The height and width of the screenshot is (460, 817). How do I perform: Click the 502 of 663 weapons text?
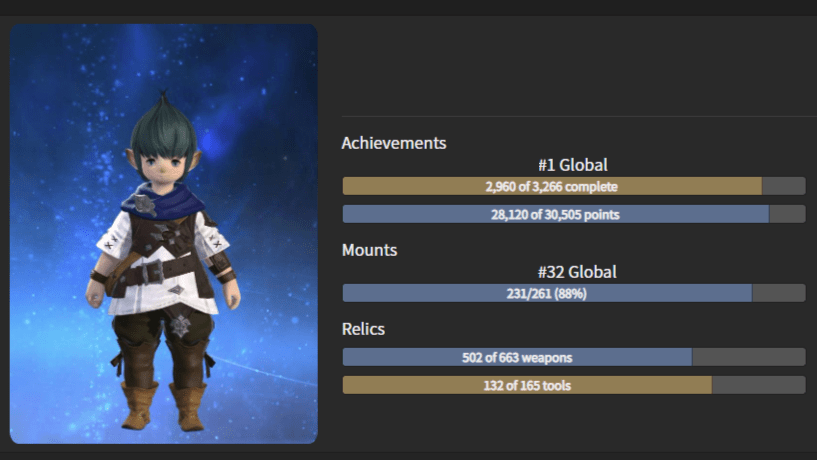click(517, 358)
